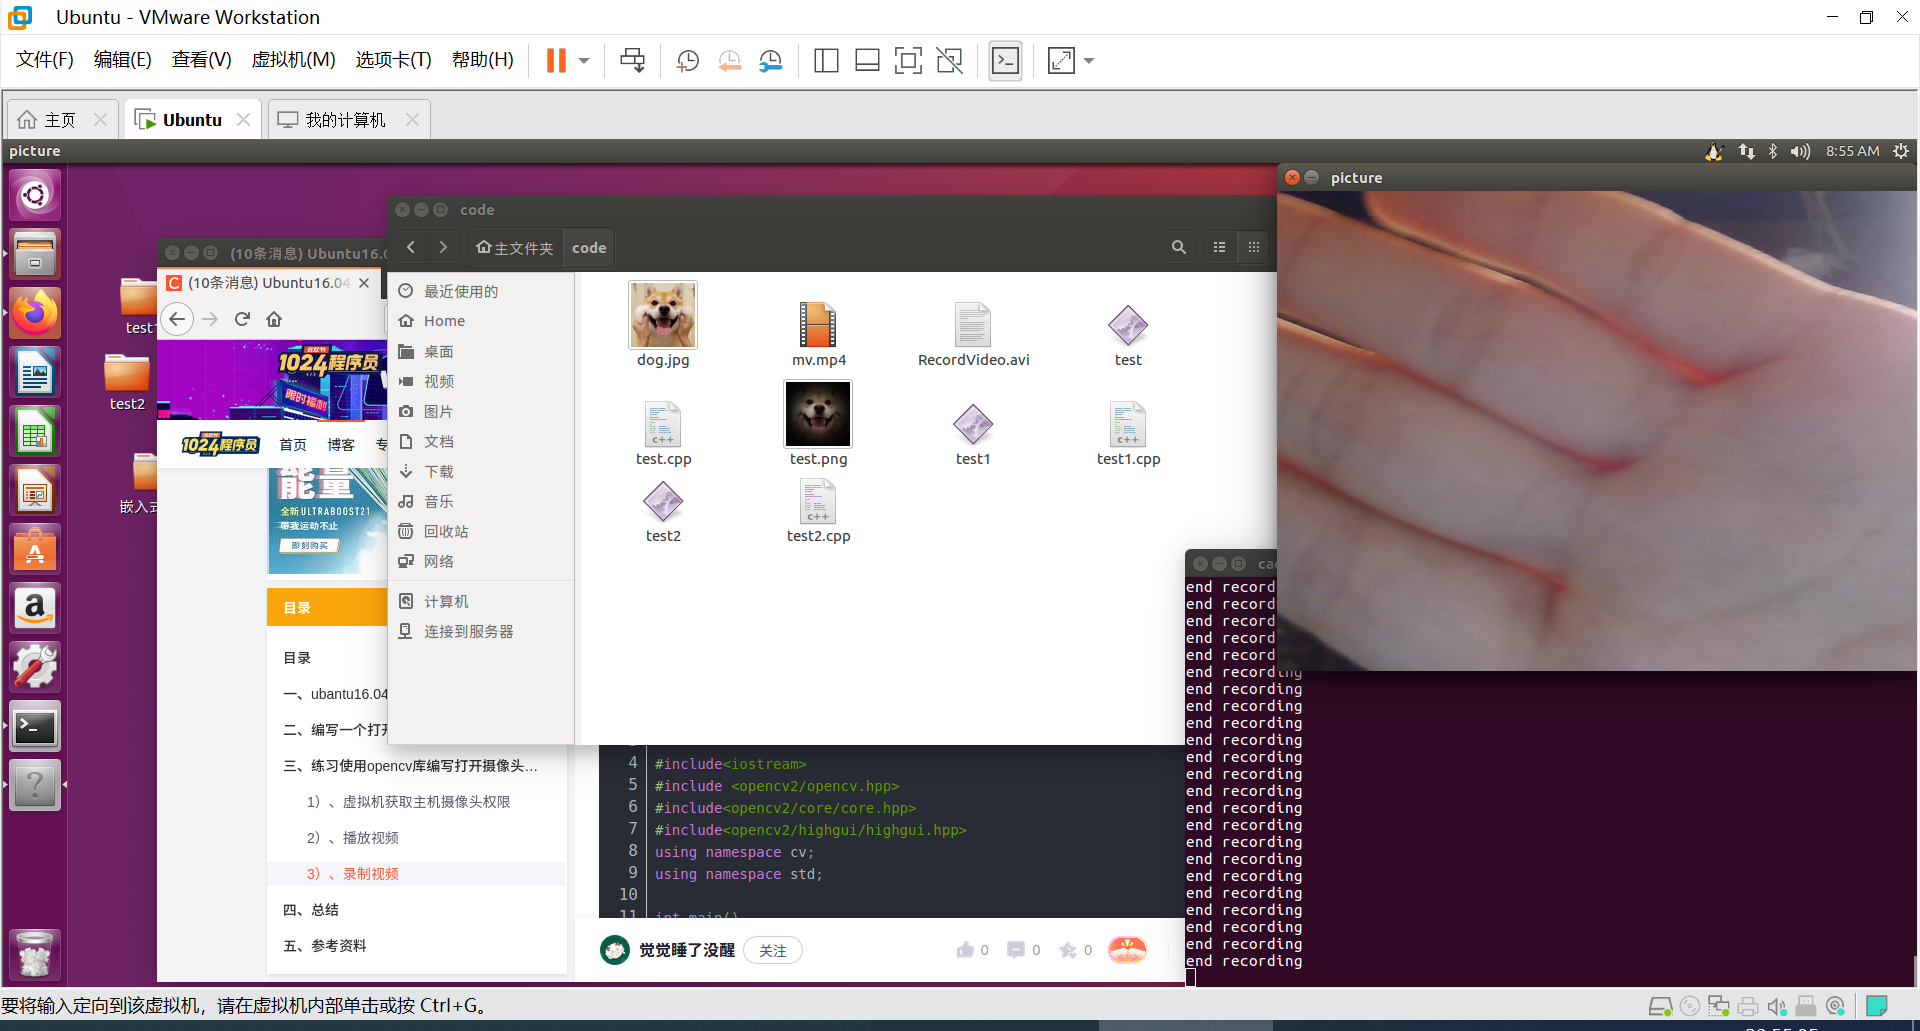1920x1031 pixels.
Task: Open the volume indicator menu
Action: [1800, 151]
